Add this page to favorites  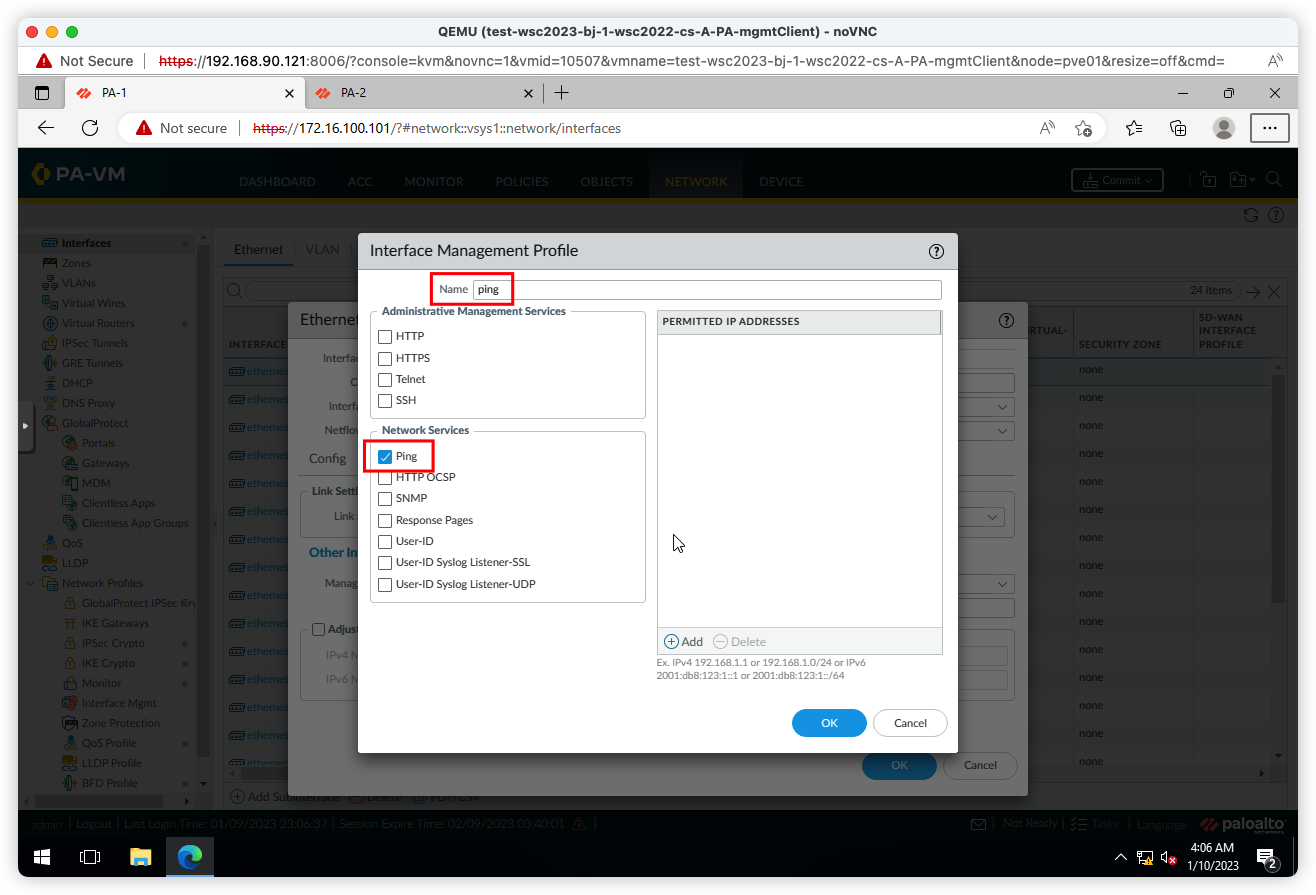coord(1083,128)
